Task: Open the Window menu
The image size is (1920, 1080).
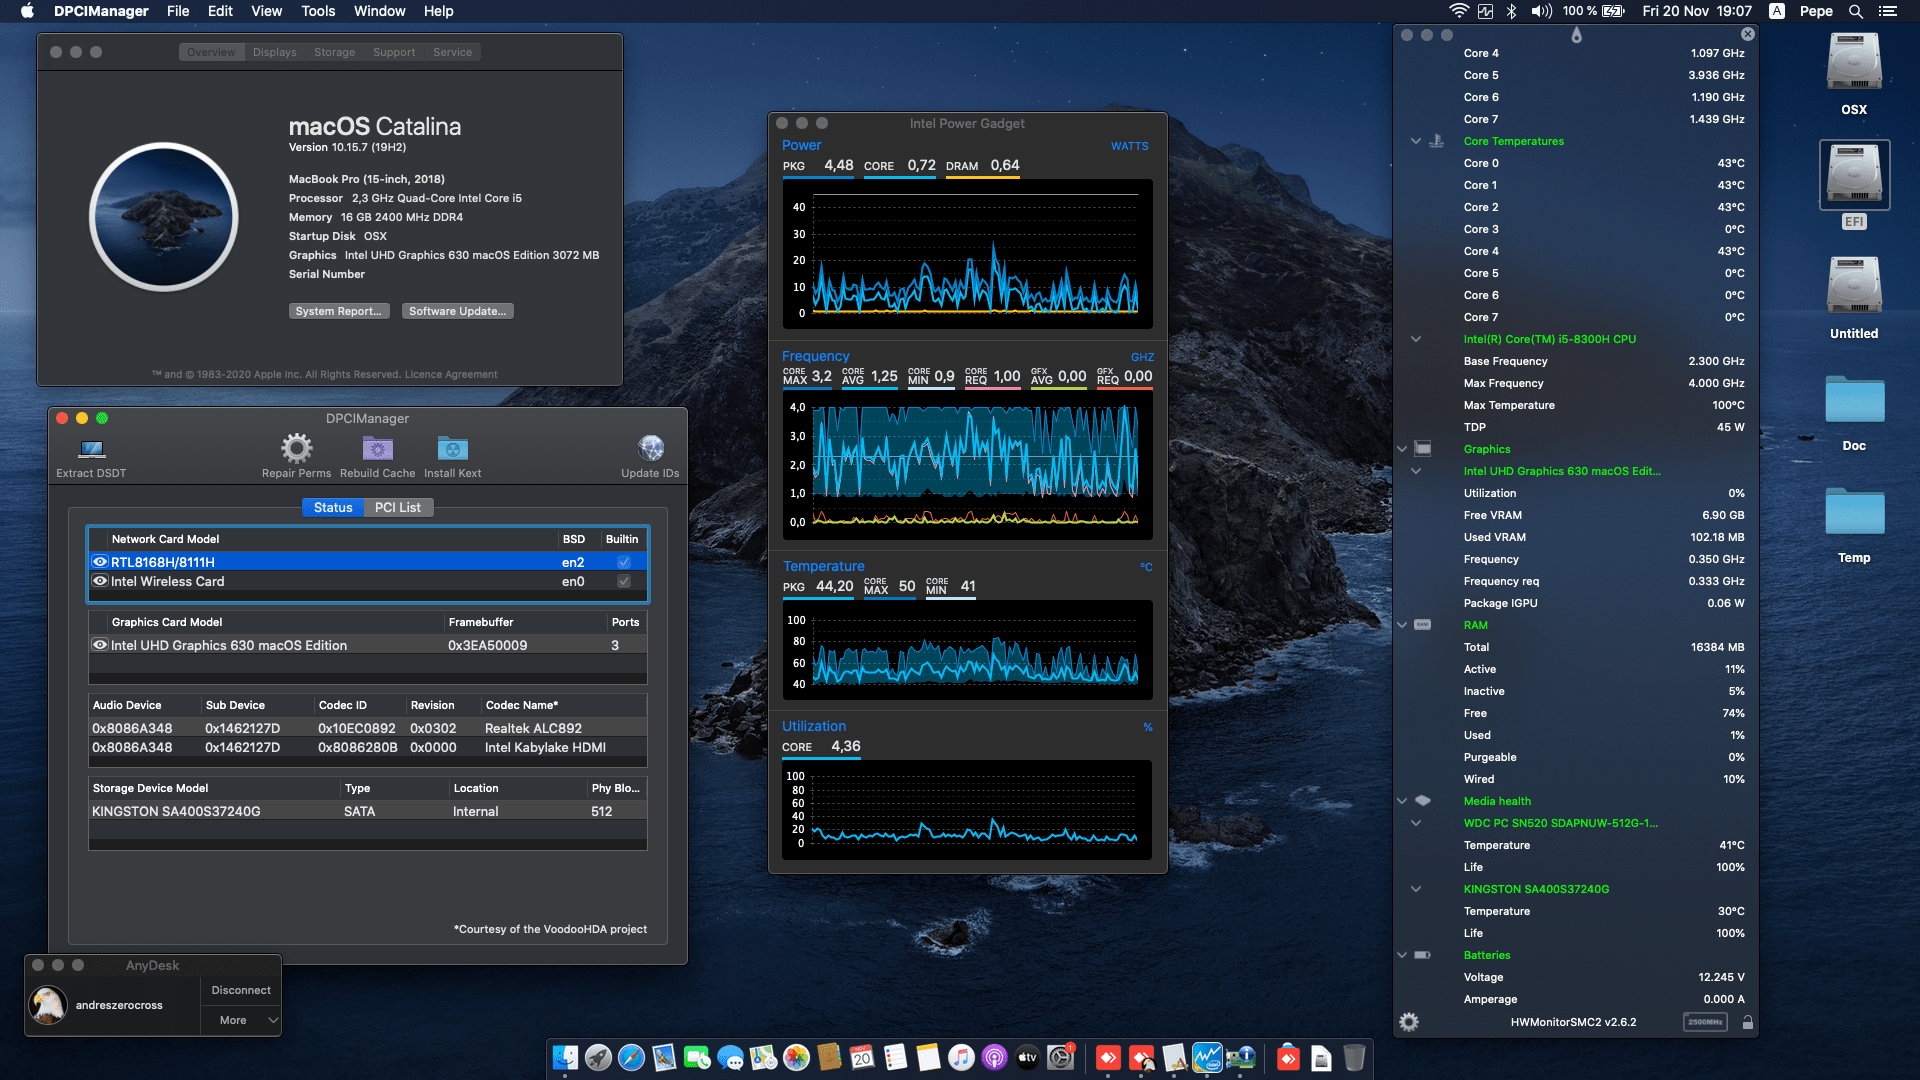Action: [379, 11]
